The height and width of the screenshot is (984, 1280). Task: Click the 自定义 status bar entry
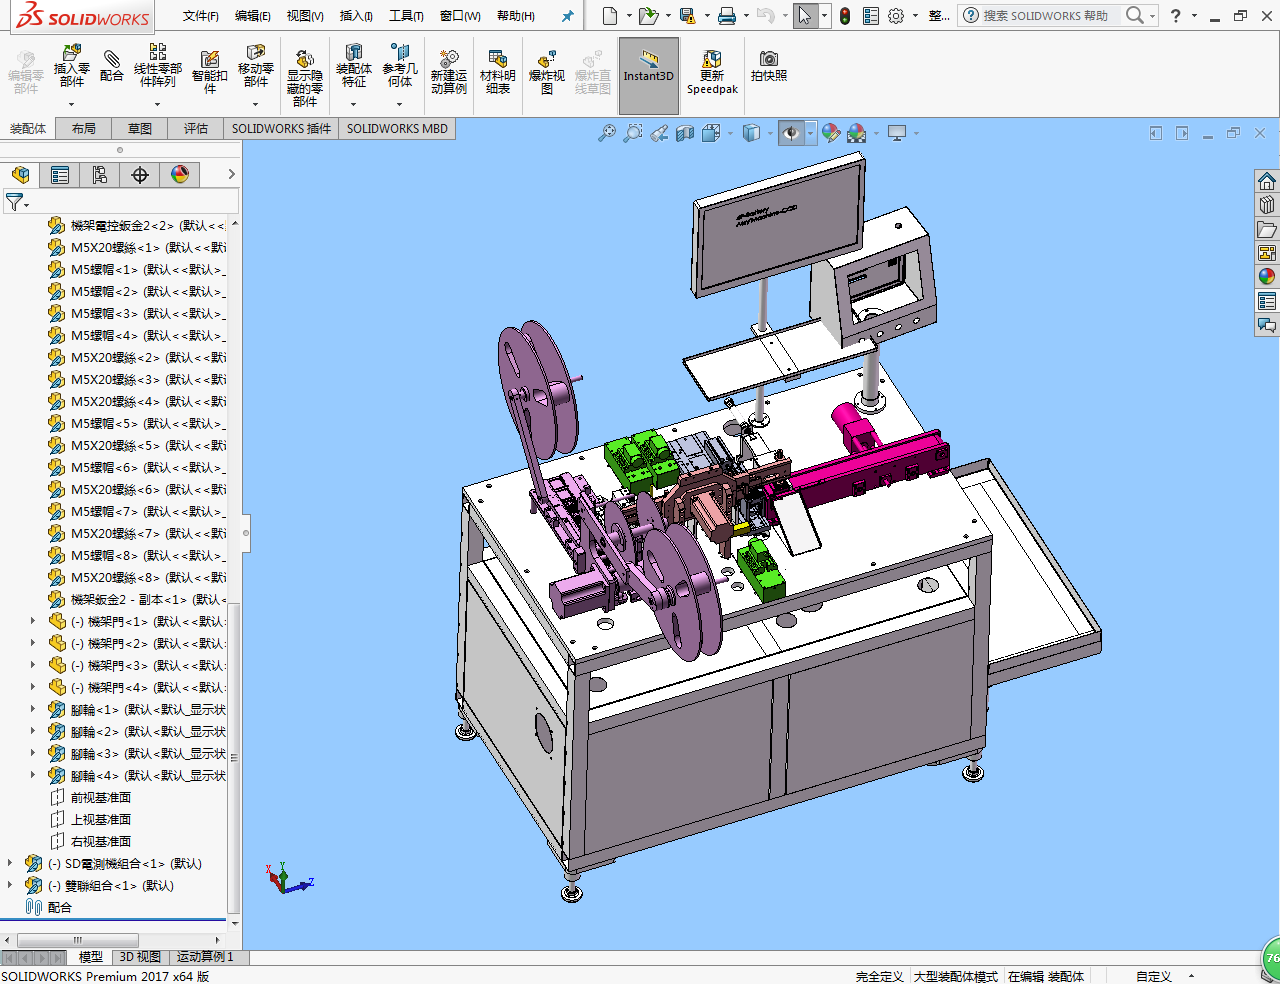(x=1153, y=976)
